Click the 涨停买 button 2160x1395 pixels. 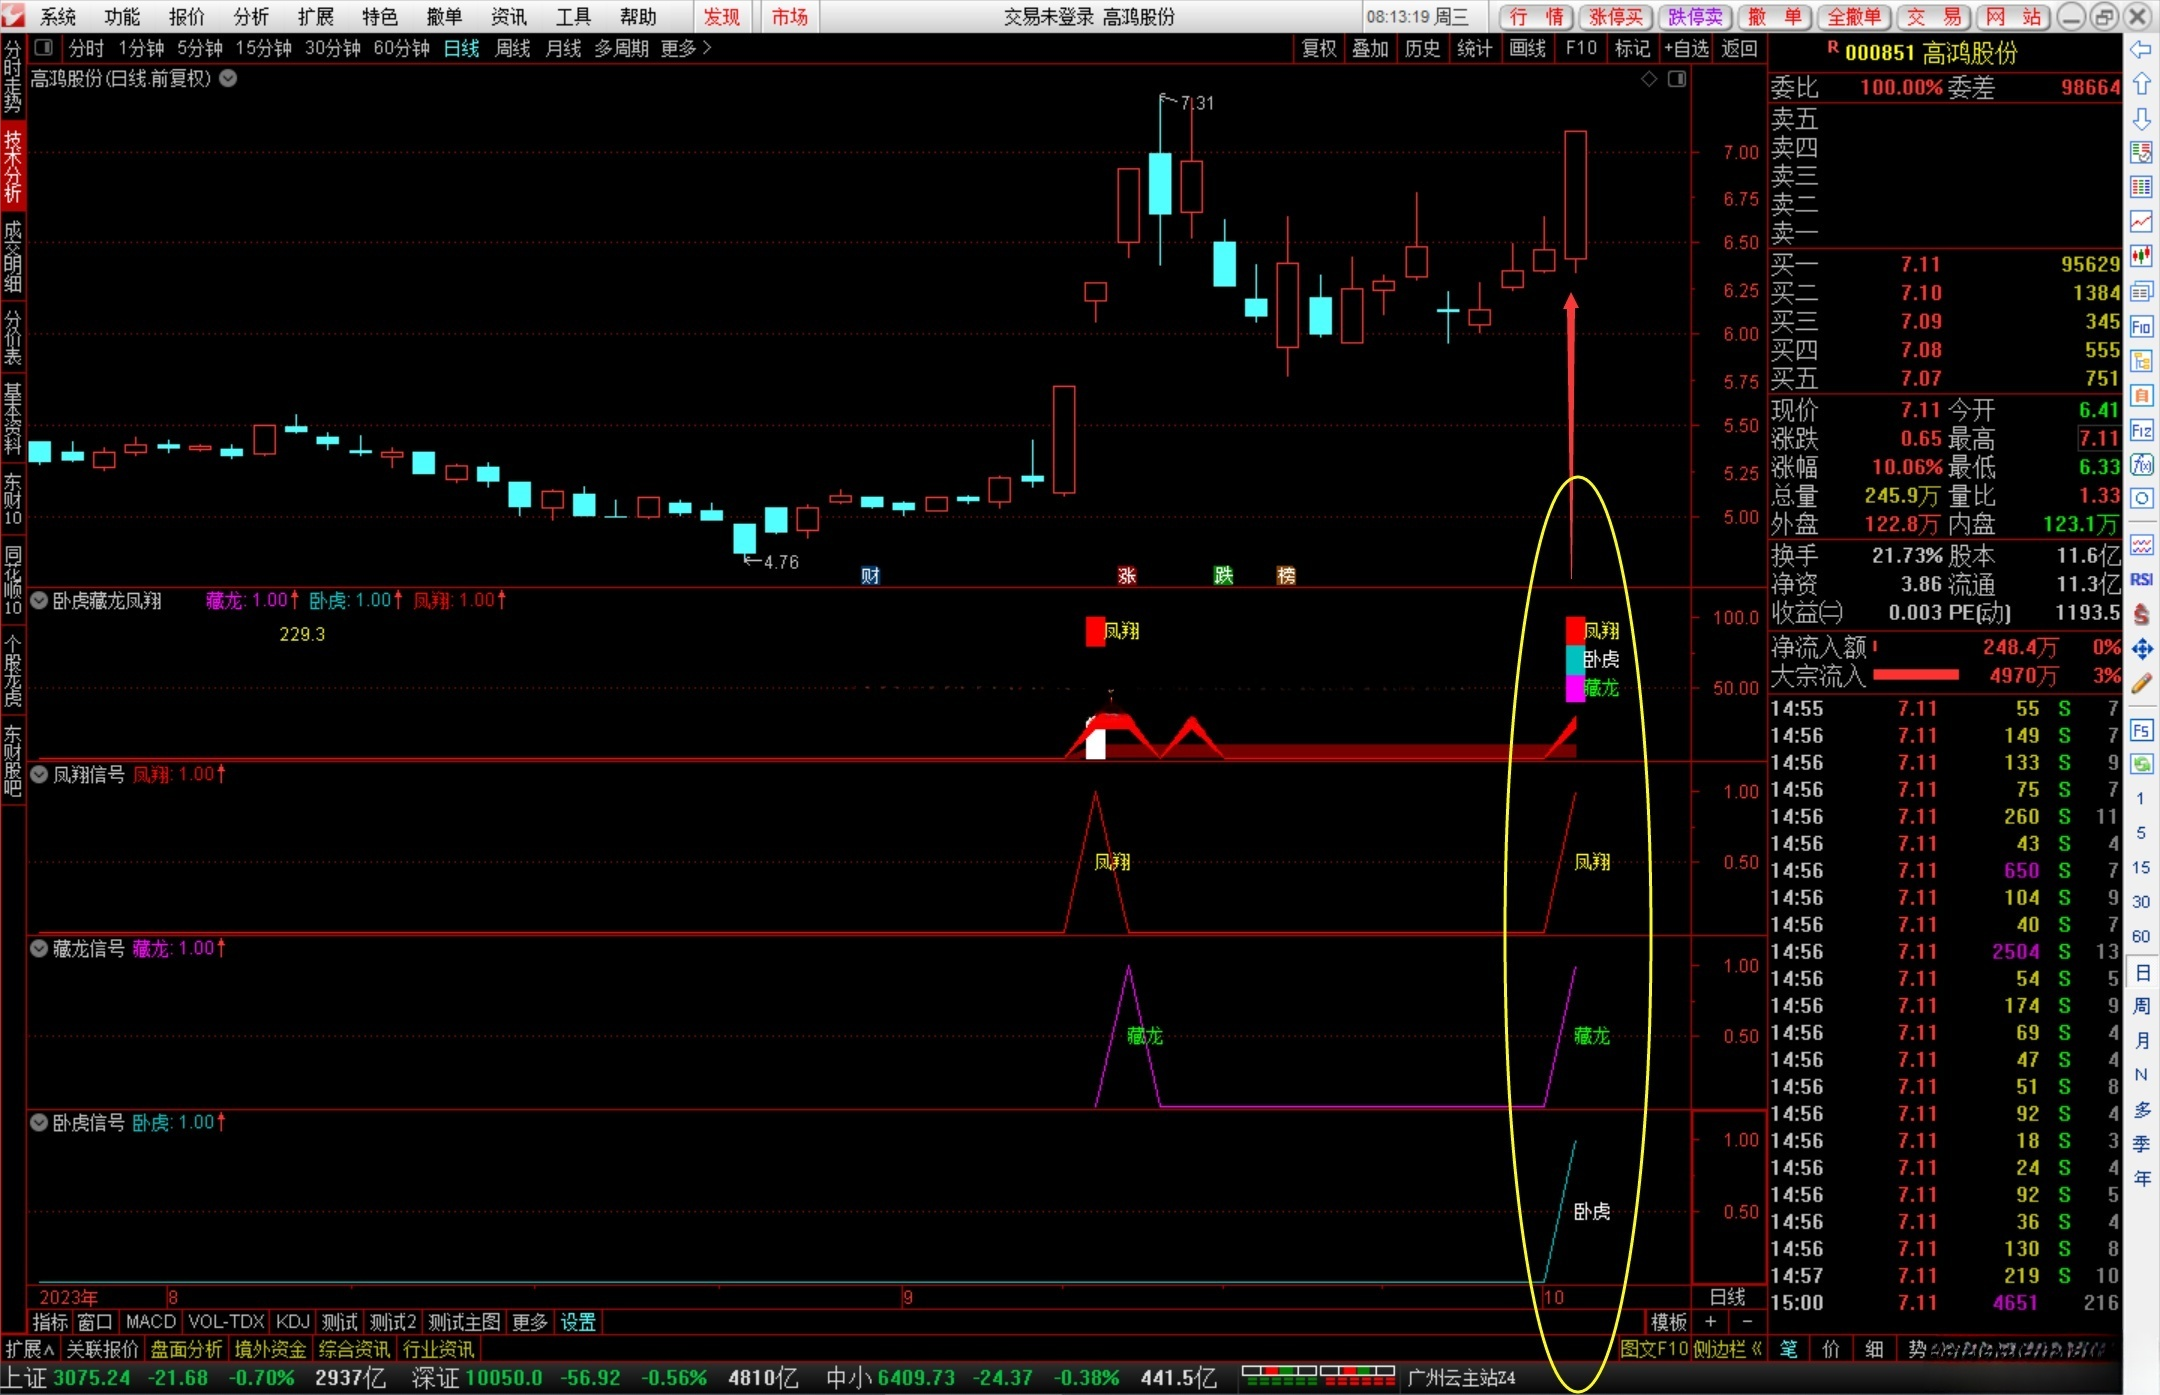[1616, 17]
